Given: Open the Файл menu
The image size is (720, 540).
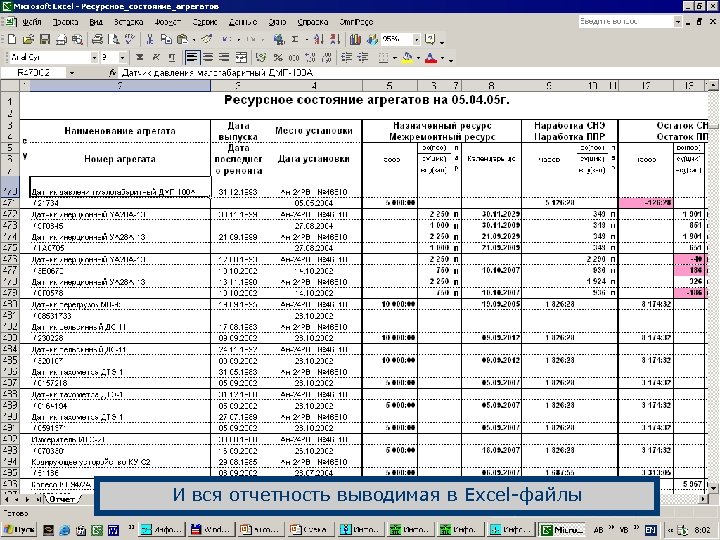Looking at the screenshot, I should coord(31,22).
